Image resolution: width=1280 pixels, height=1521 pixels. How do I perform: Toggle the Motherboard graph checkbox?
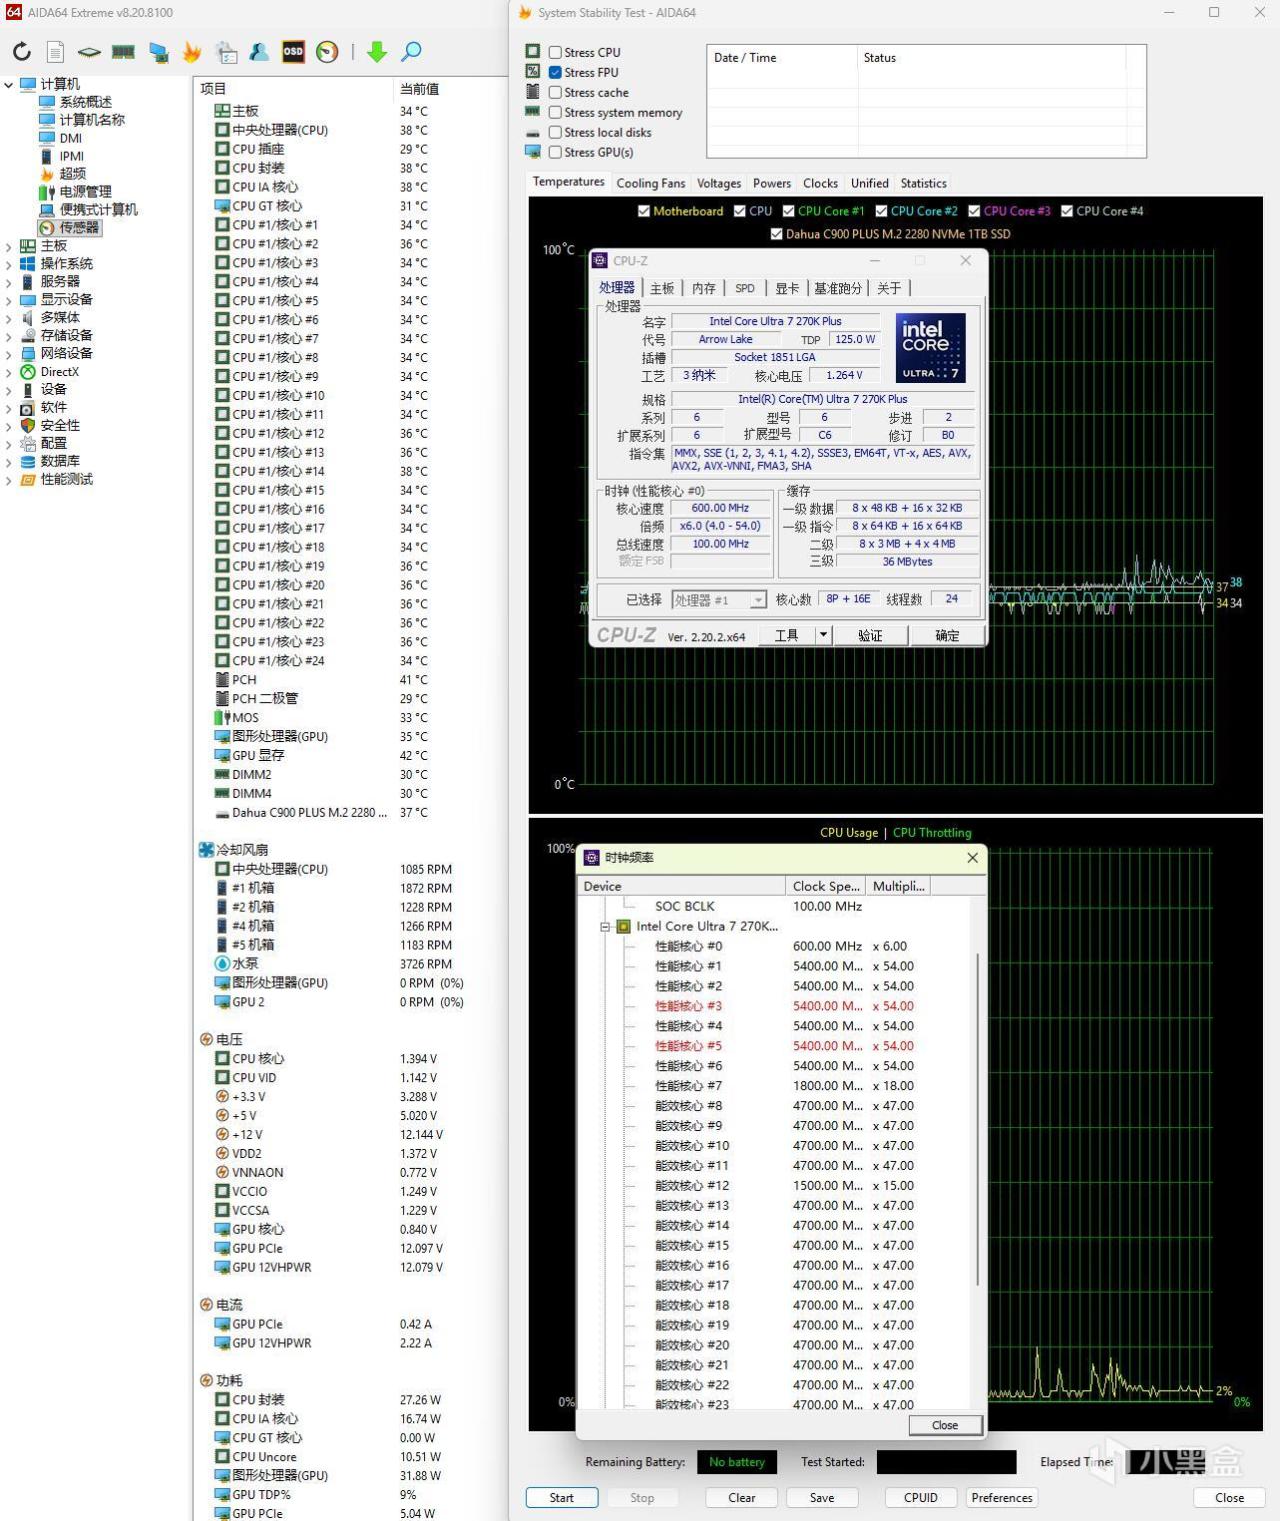point(644,211)
